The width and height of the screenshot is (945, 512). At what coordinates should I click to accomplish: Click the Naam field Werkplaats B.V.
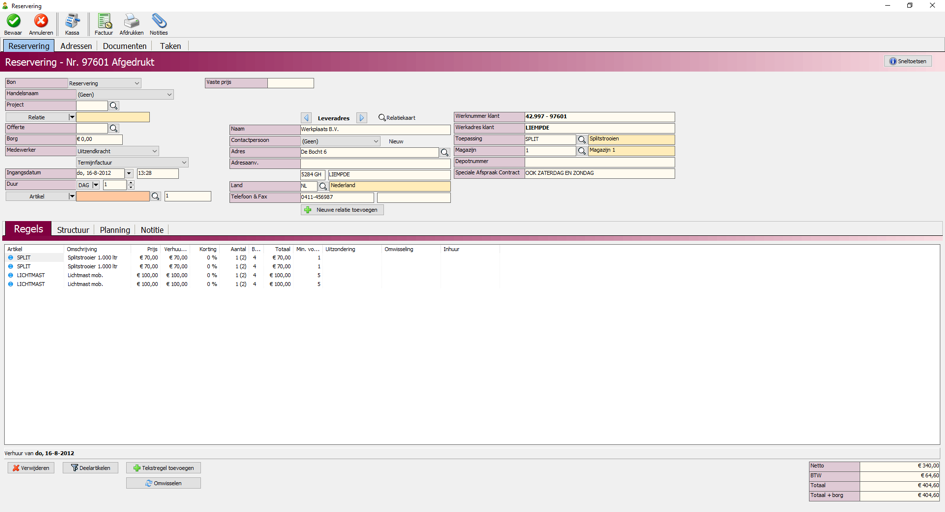click(375, 130)
